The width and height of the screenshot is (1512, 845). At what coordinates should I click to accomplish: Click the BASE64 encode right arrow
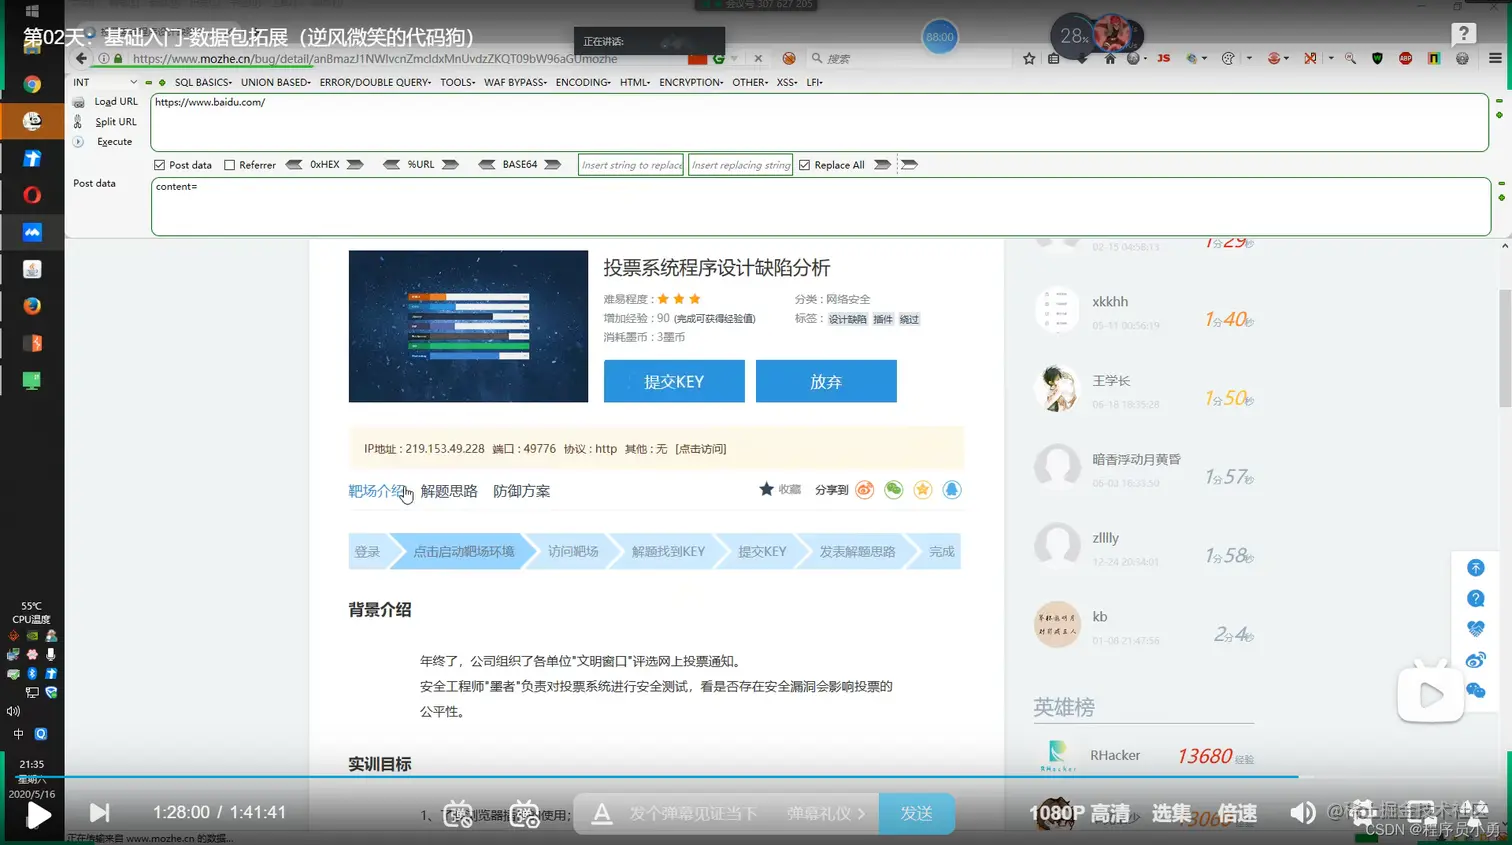[552, 165]
